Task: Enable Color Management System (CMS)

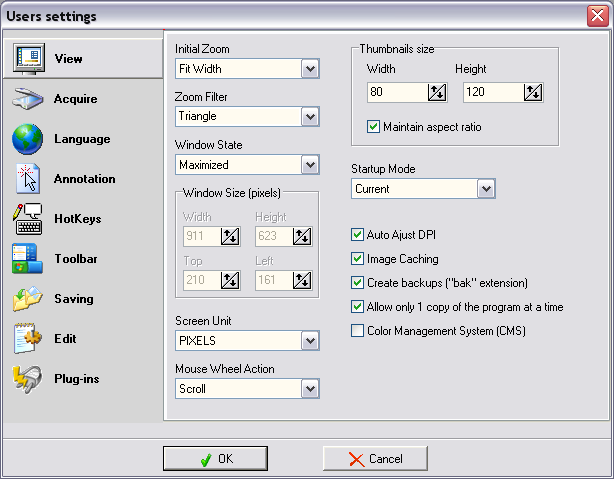Action: 357,331
